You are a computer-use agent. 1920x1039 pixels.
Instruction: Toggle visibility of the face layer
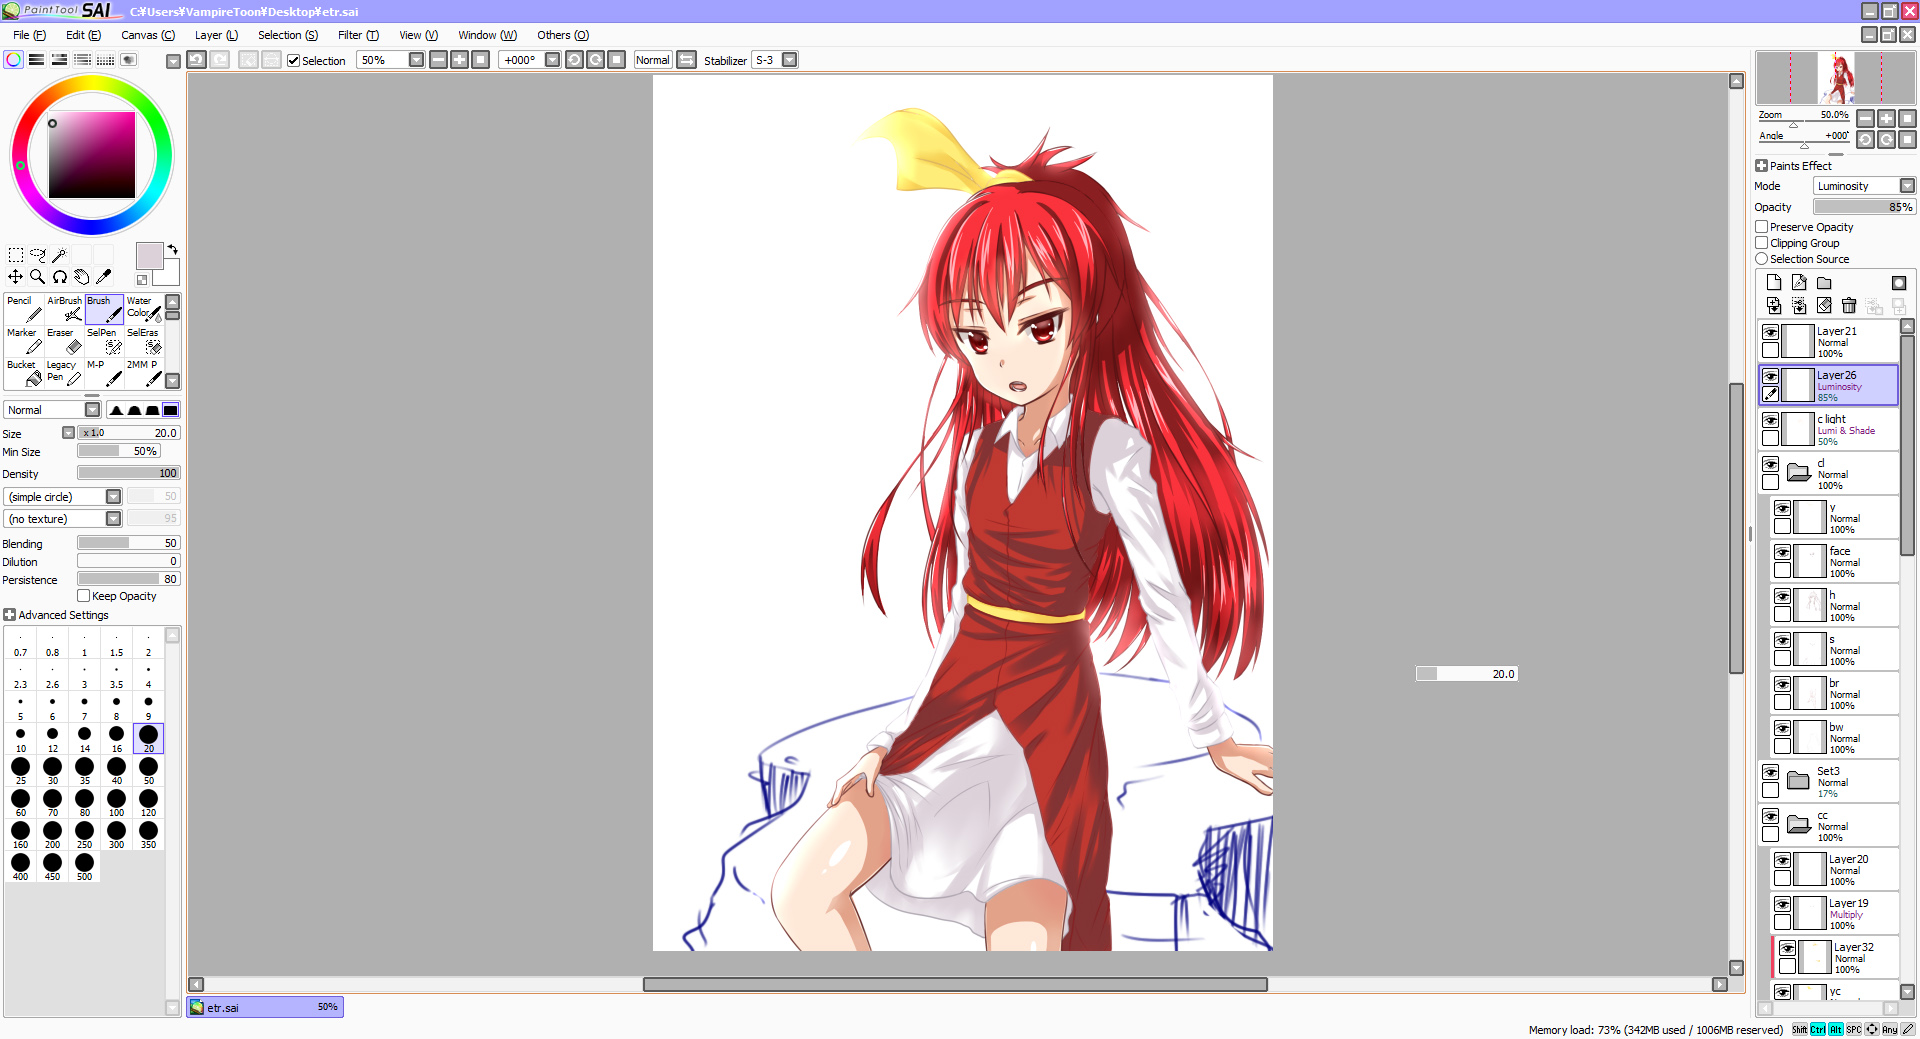tap(1783, 552)
